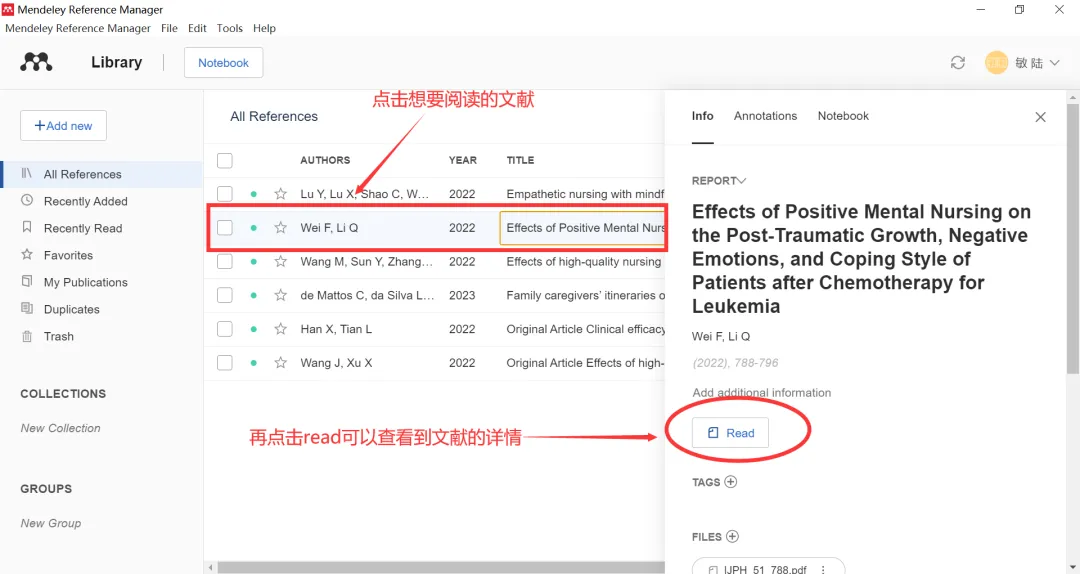Check the Wang J, Xu X reference checkbox
The height and width of the screenshot is (574, 1080).
coord(225,362)
